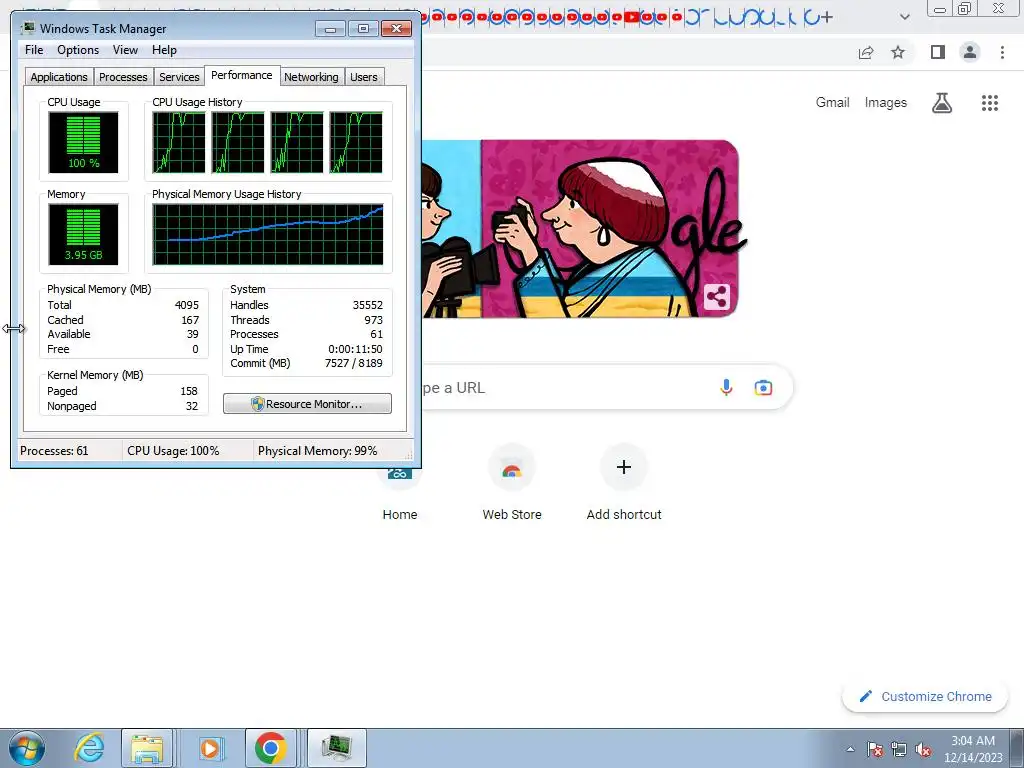1024x768 pixels.
Task: Click the CPU Usage 100% gauge
Action: (x=83, y=142)
